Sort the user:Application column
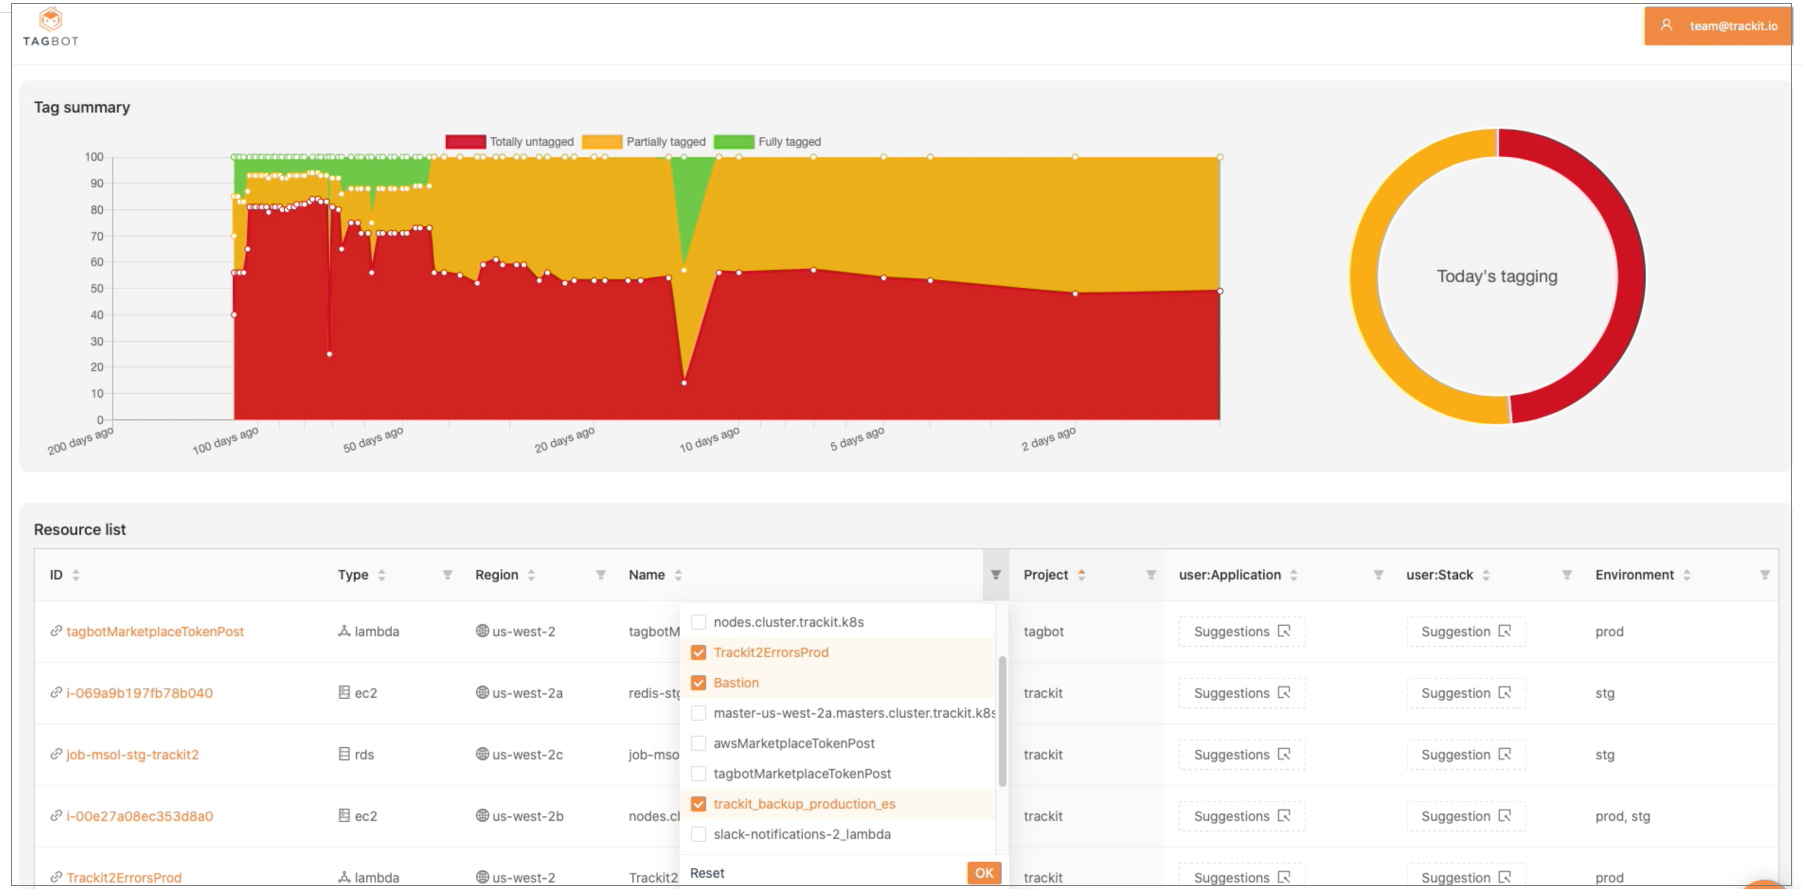The image size is (1803, 889). pos(1293,575)
